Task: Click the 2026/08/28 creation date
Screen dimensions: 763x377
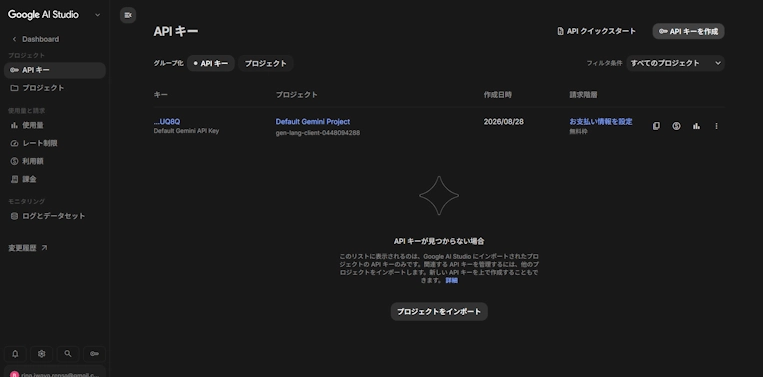Action: pyautogui.click(x=504, y=122)
